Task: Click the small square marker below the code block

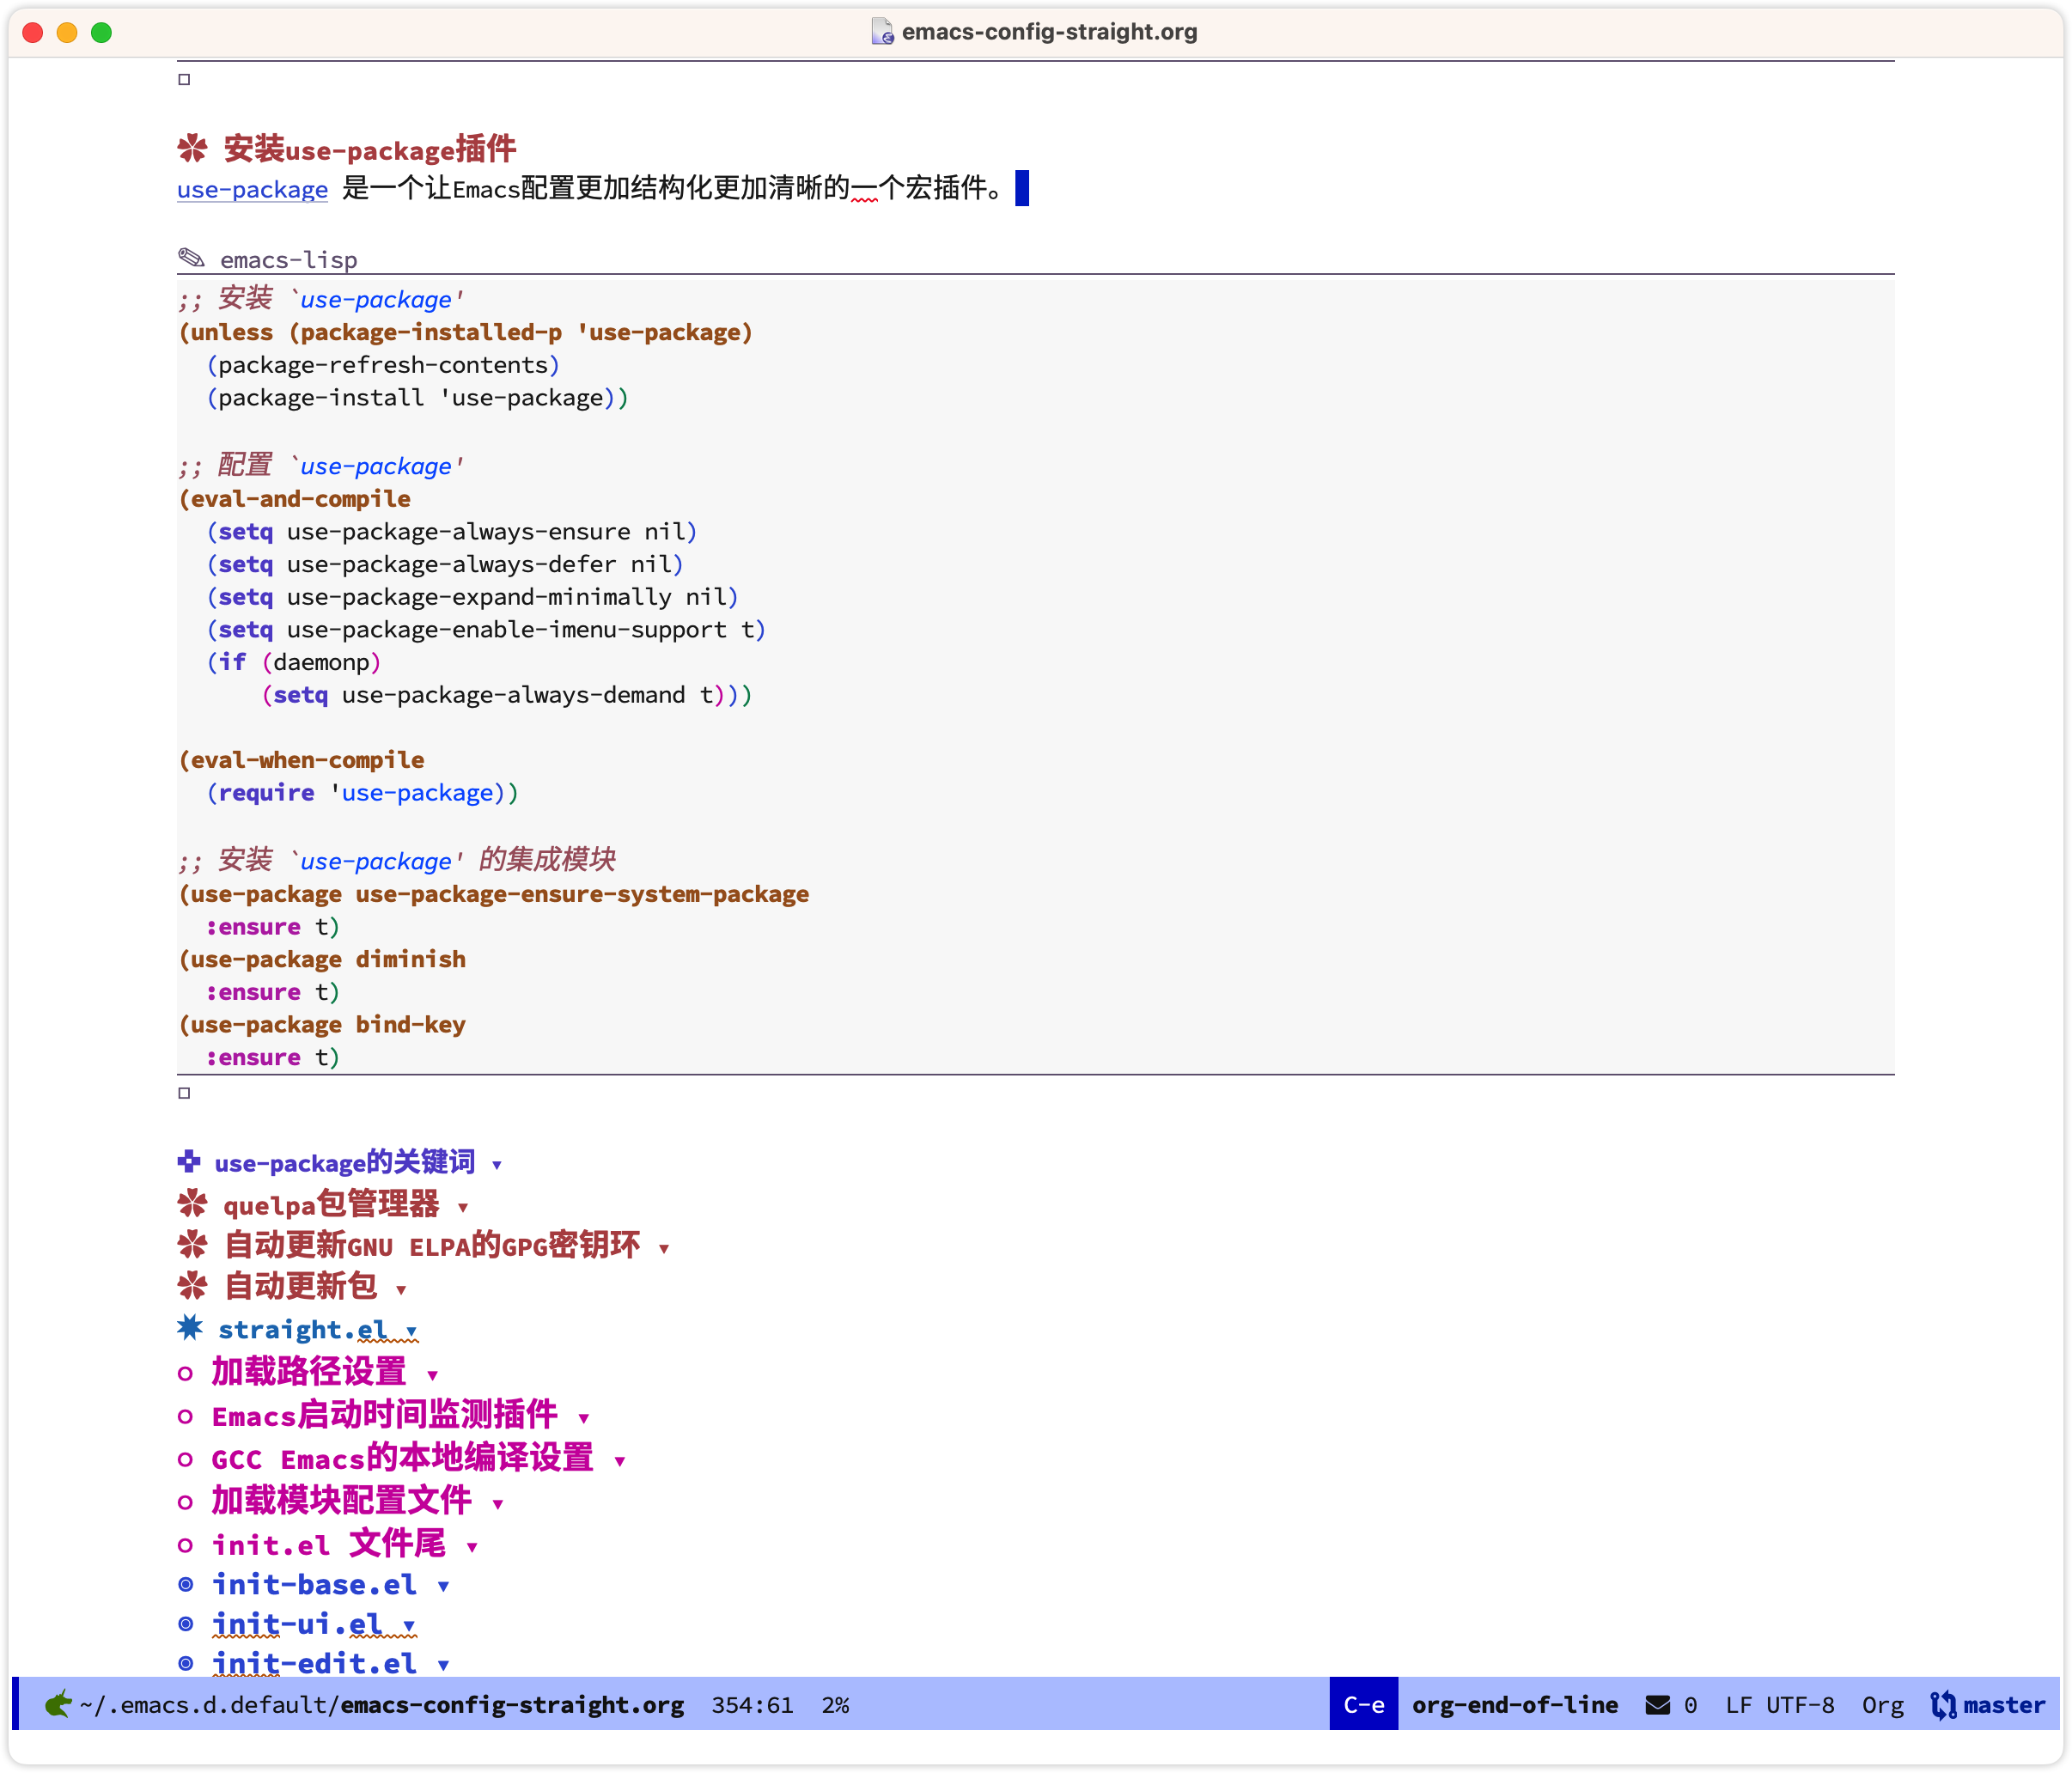Action: click(x=184, y=1093)
